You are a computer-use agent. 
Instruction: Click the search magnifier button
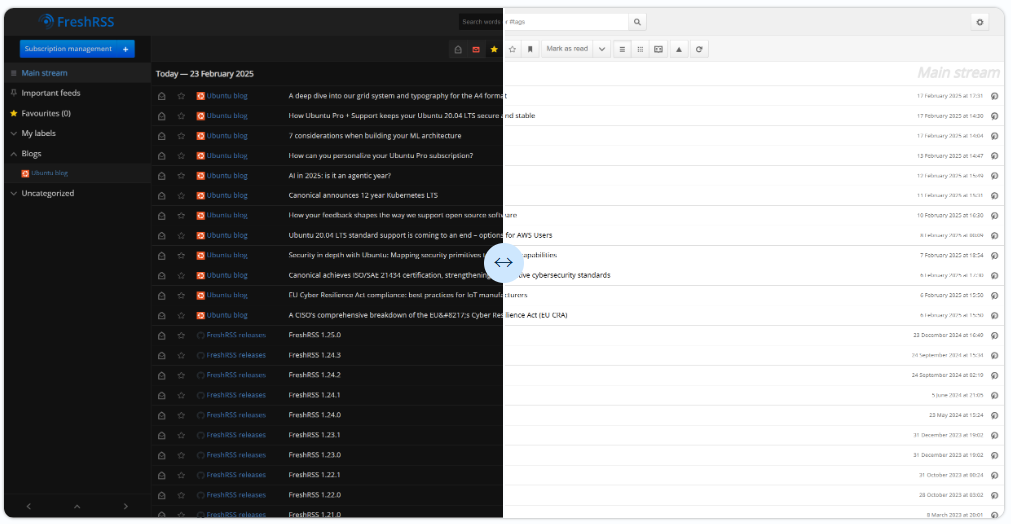tap(637, 22)
